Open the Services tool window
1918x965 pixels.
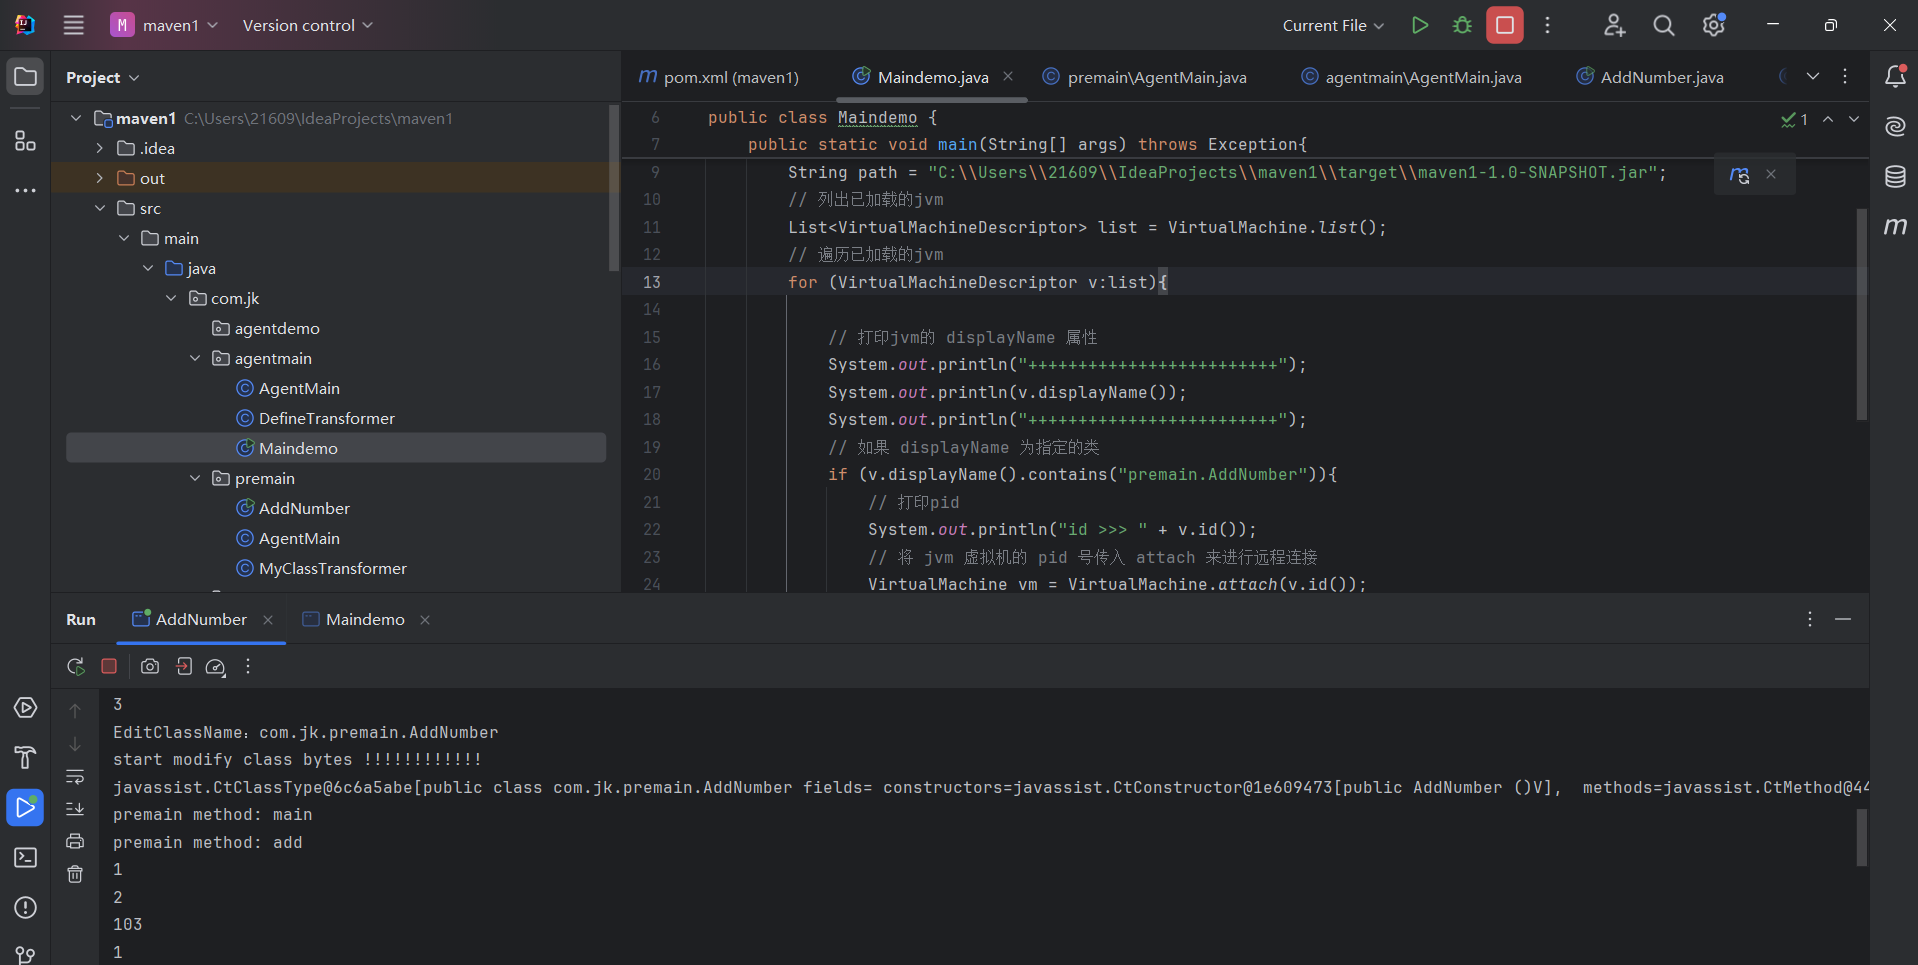pyautogui.click(x=25, y=708)
